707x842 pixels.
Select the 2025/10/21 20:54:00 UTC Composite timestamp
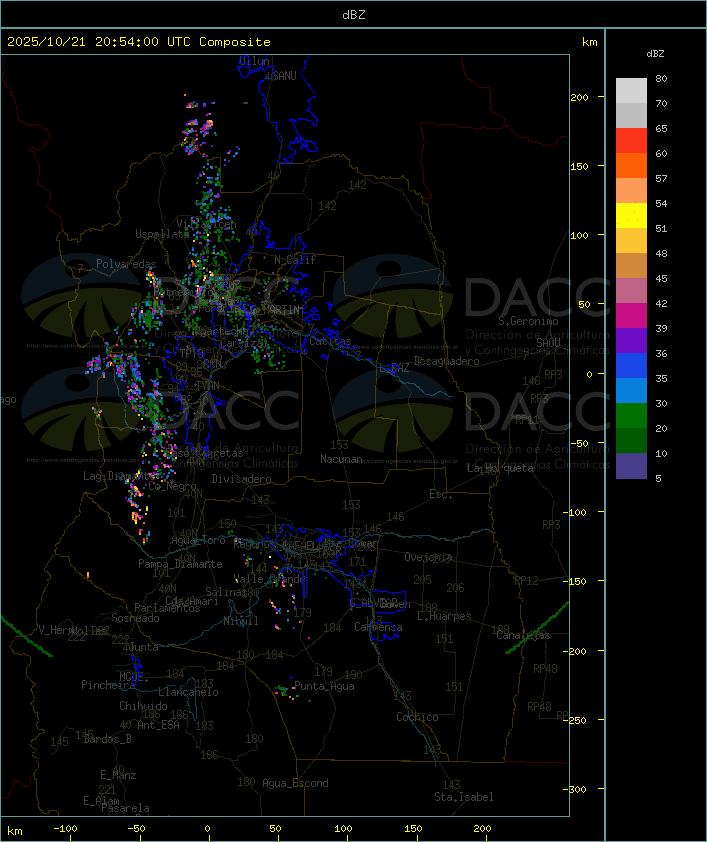pyautogui.click(x=139, y=42)
